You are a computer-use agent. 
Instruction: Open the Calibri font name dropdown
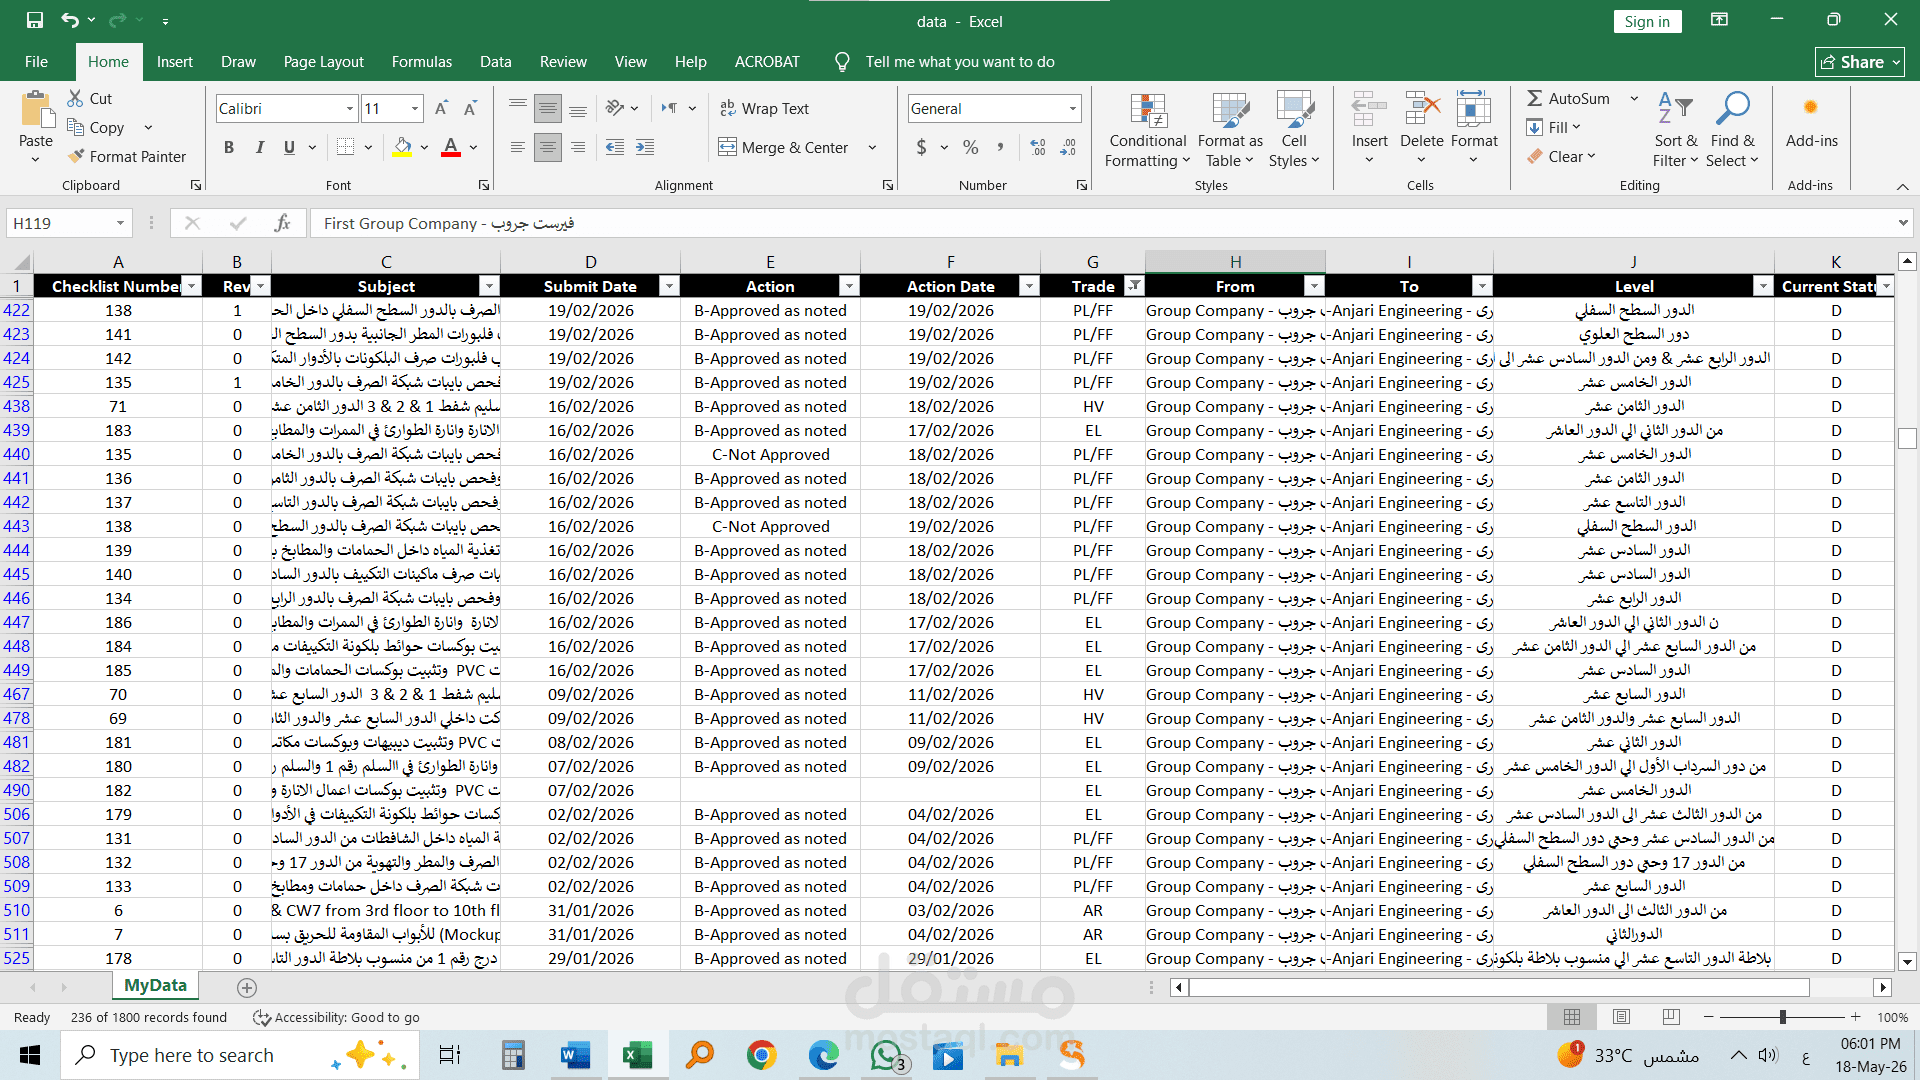[x=350, y=108]
